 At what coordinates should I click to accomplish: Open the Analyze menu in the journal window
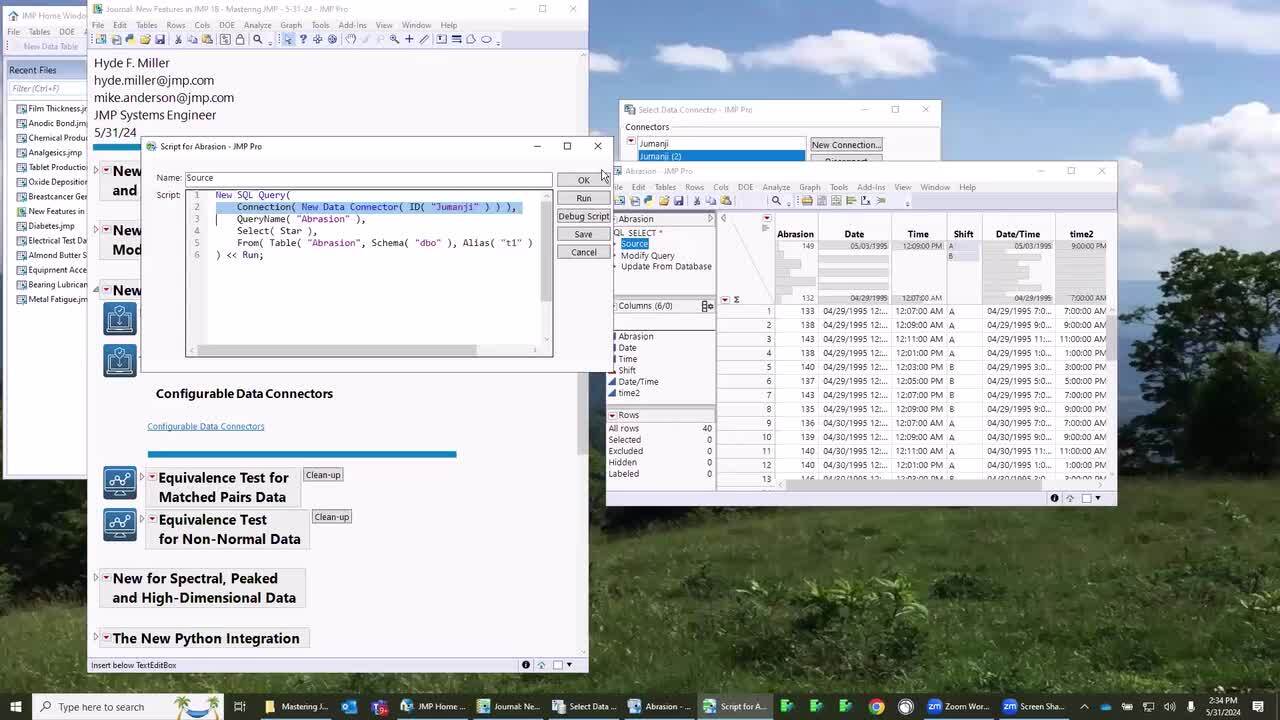(257, 25)
